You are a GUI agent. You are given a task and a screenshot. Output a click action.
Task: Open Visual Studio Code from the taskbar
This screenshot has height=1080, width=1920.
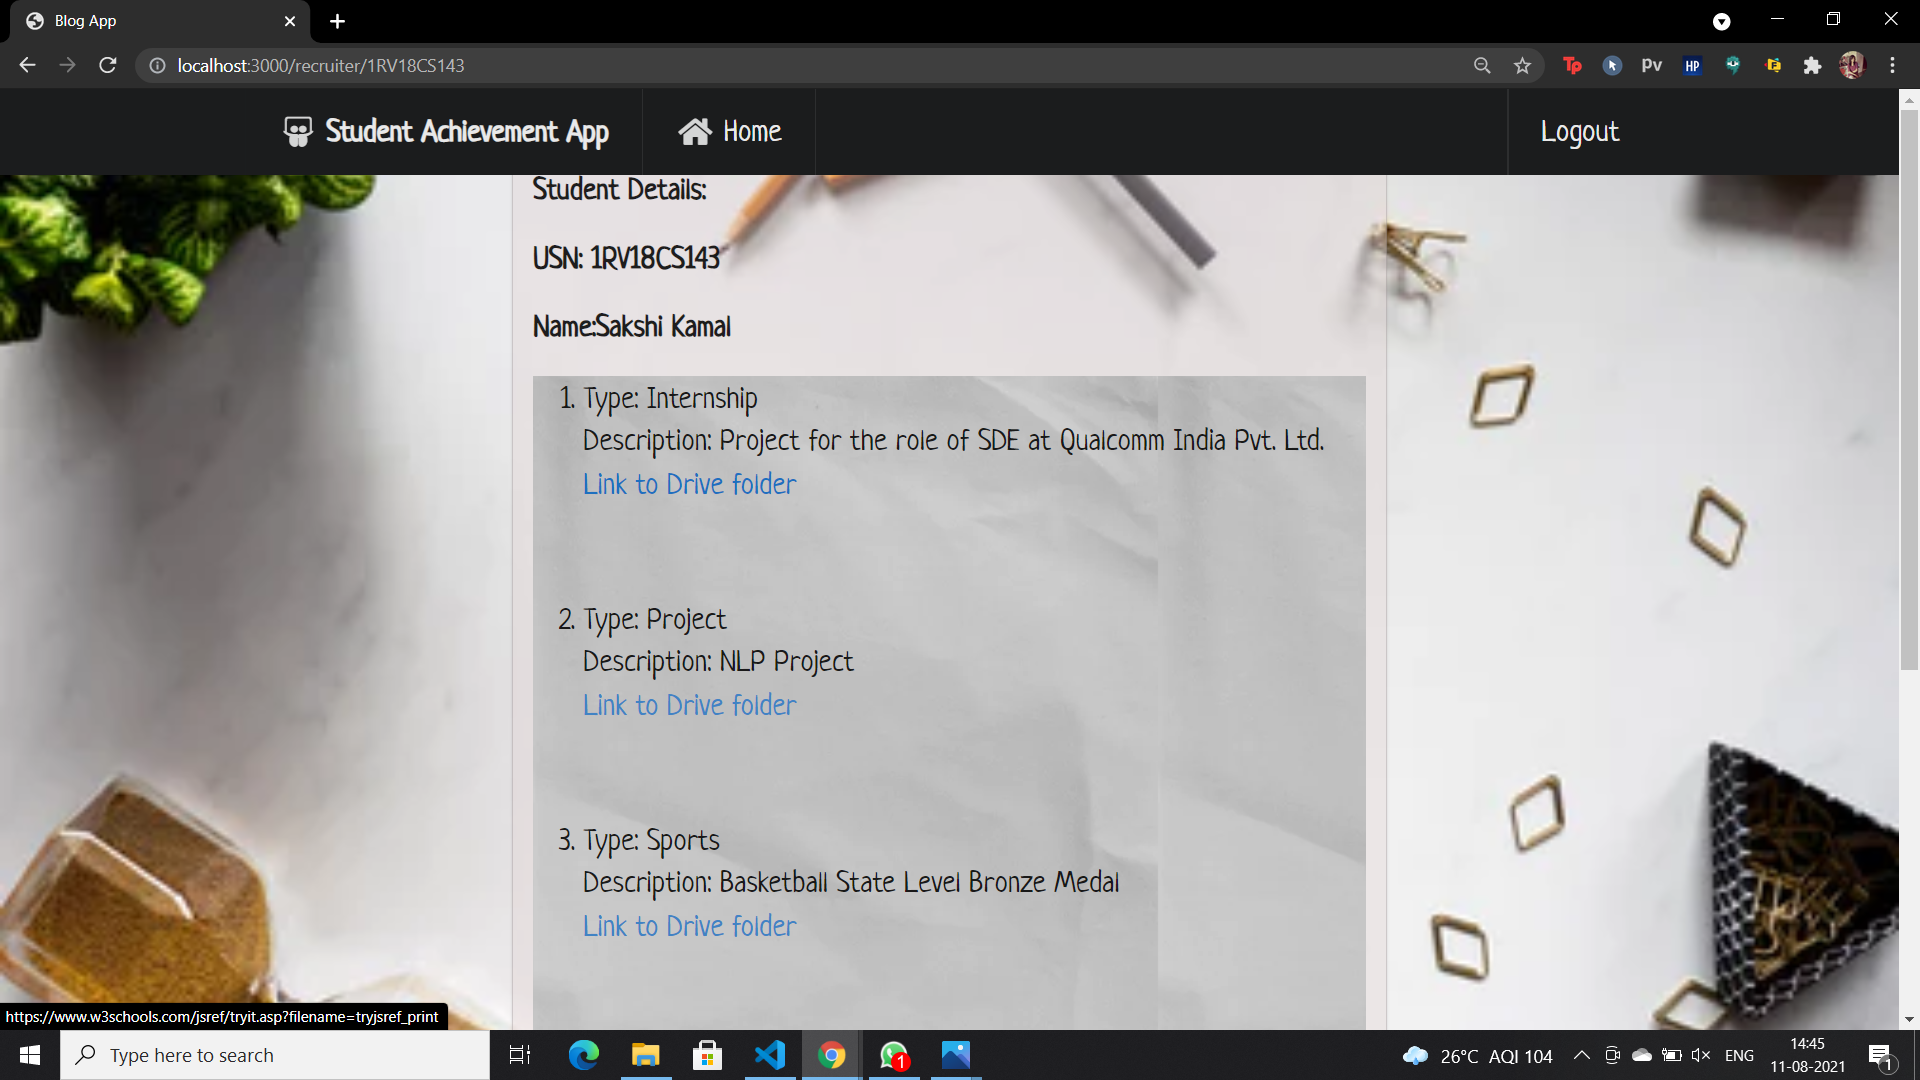tap(770, 1055)
